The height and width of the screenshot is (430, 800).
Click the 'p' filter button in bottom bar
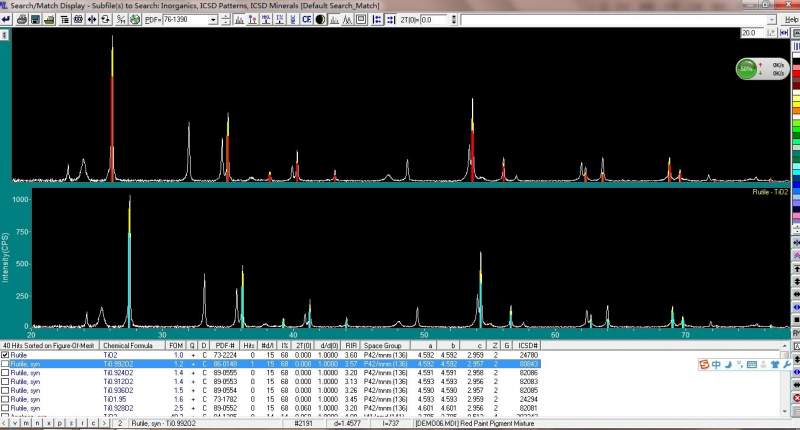[x=60, y=423]
